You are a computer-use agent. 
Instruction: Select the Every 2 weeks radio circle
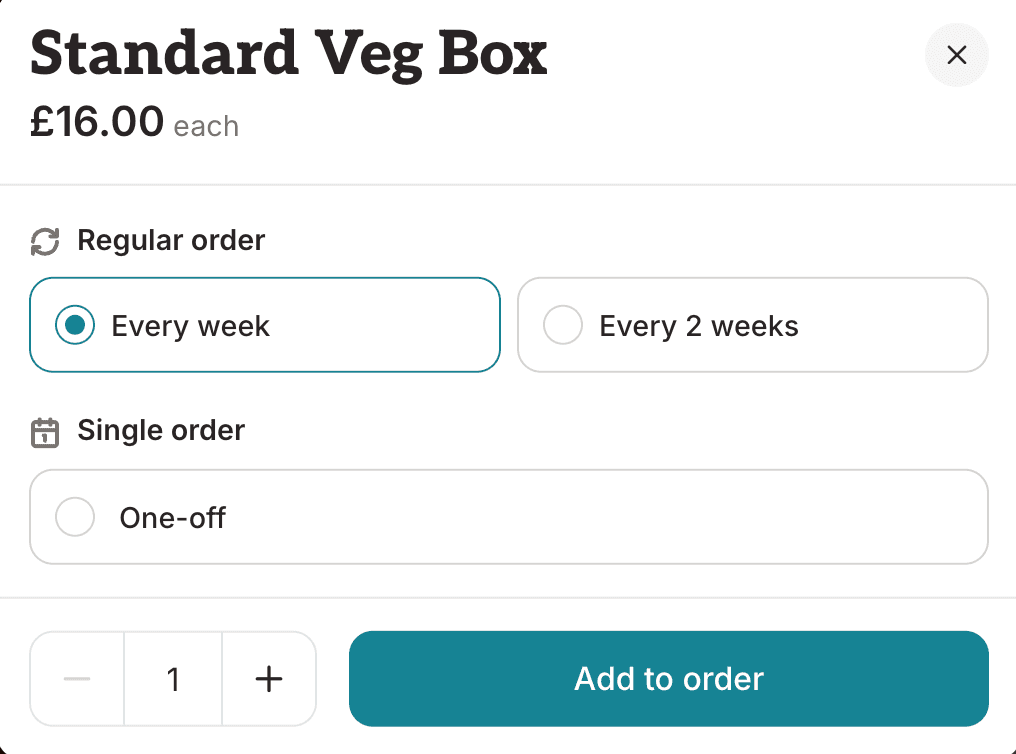coord(562,325)
